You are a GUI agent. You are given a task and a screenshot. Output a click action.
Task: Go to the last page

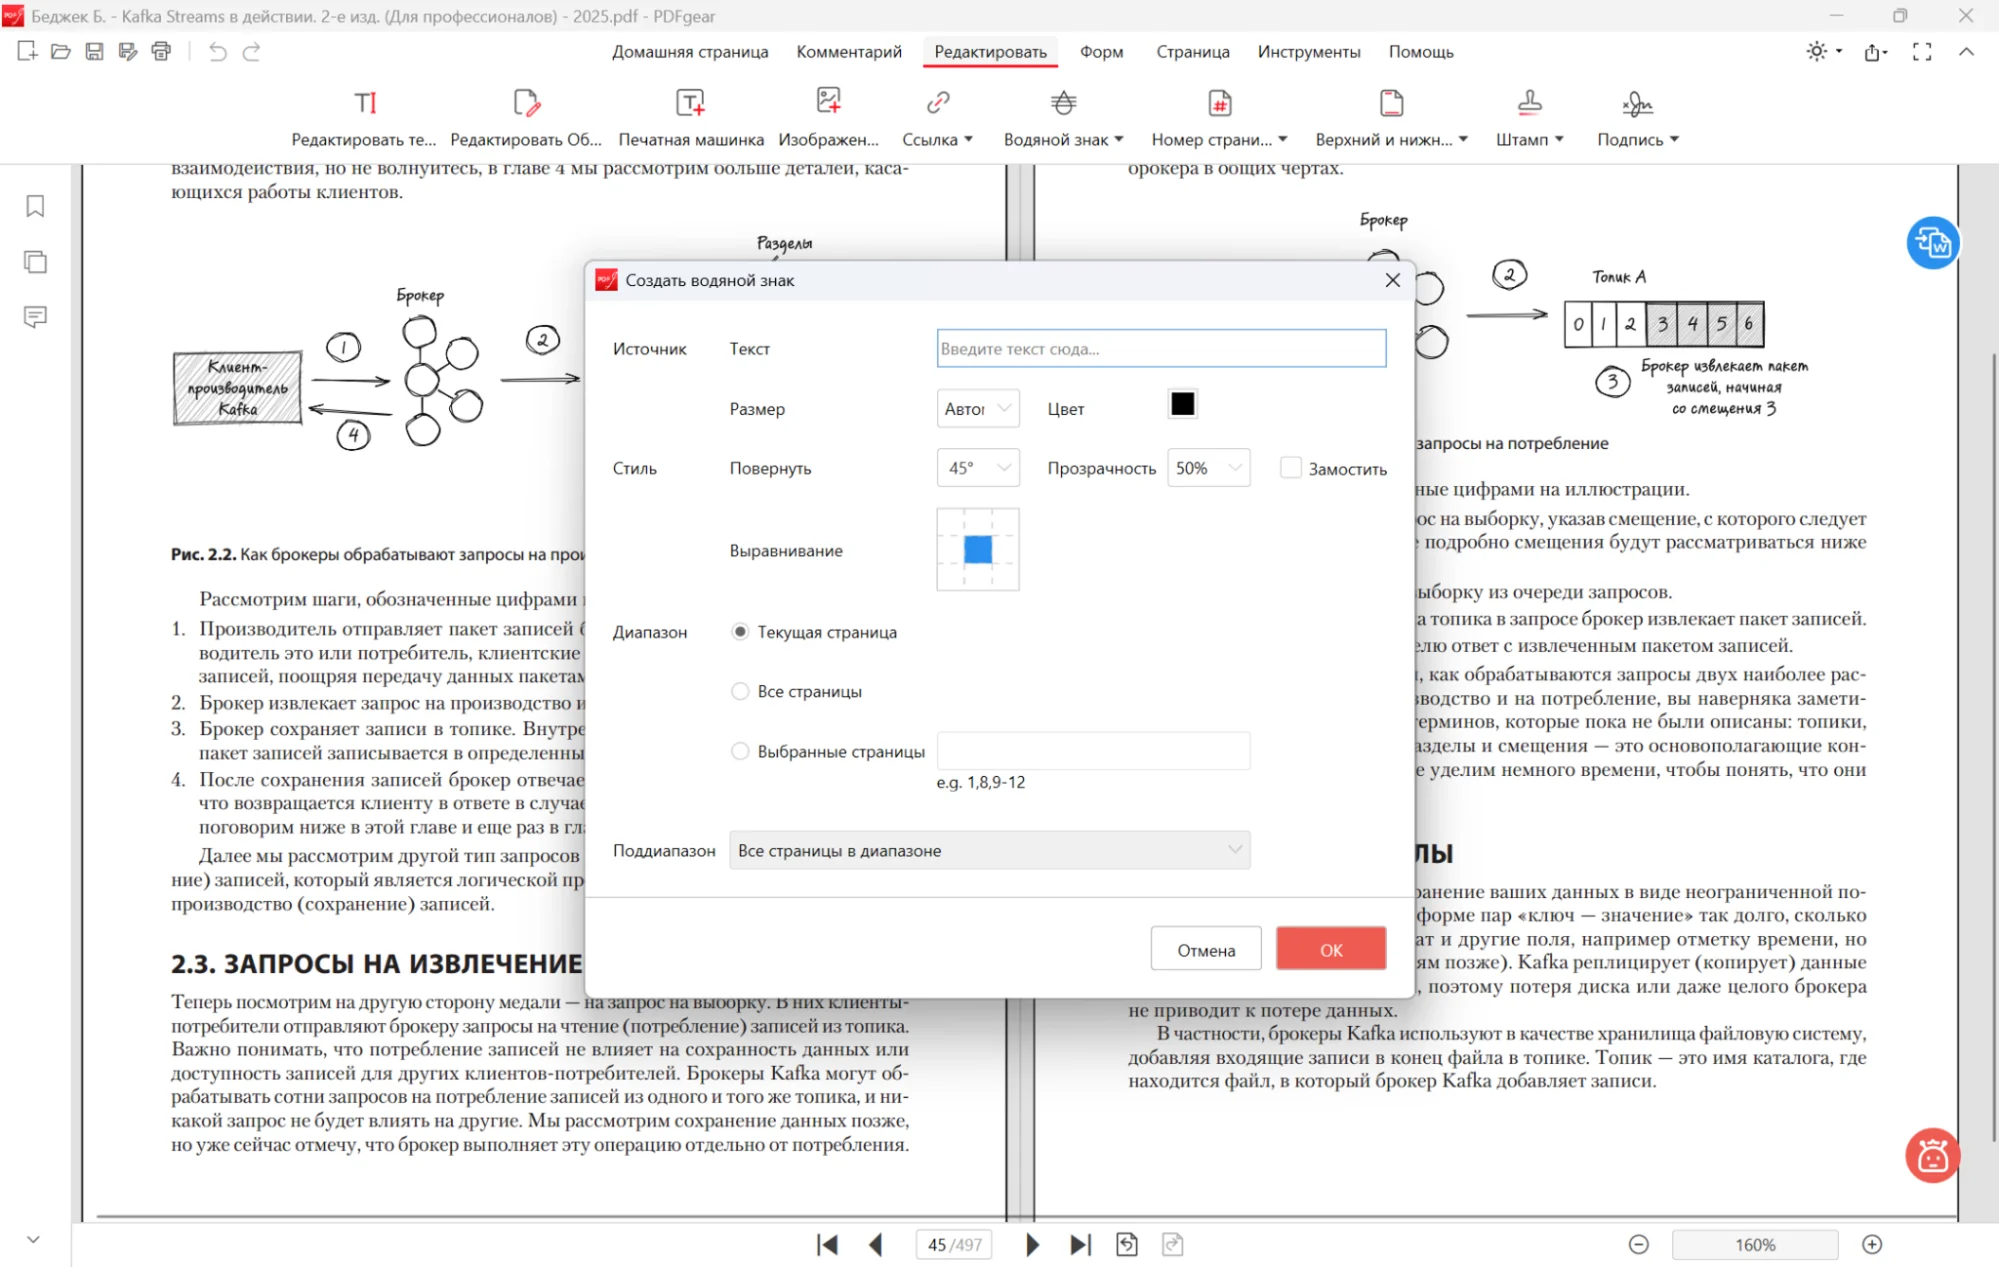tap(1080, 1244)
